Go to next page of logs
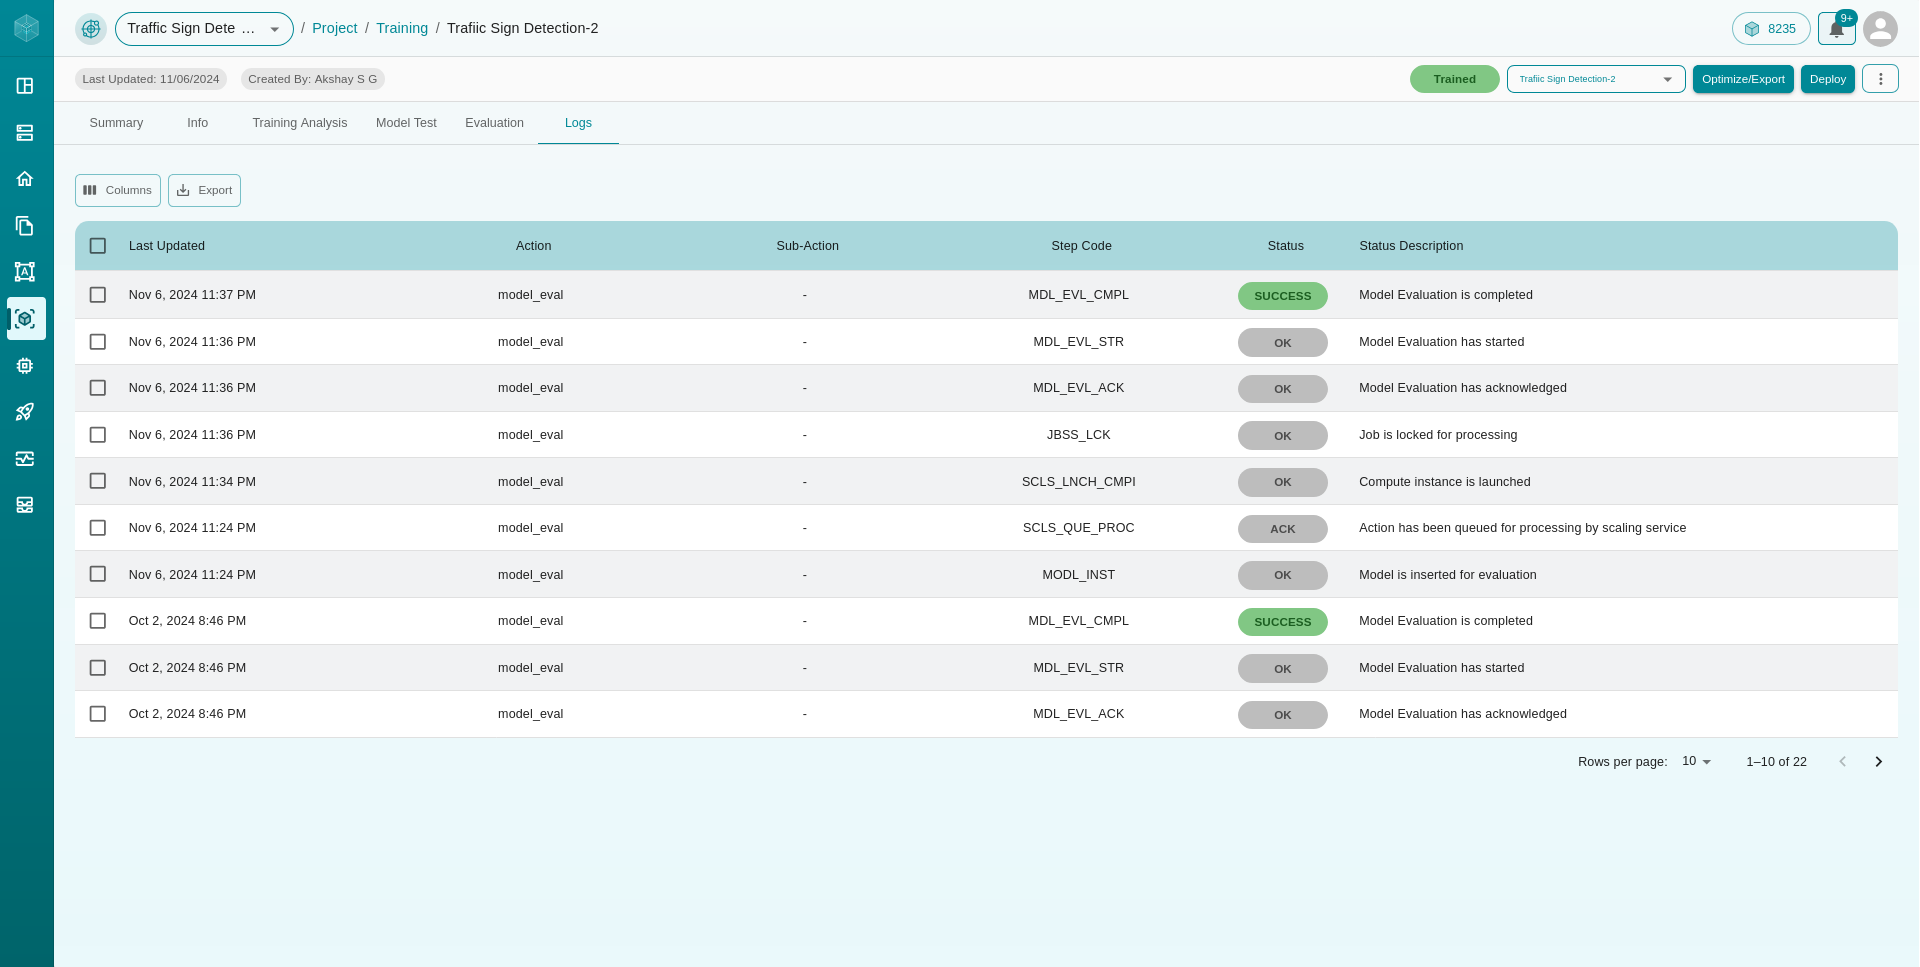 tap(1878, 762)
